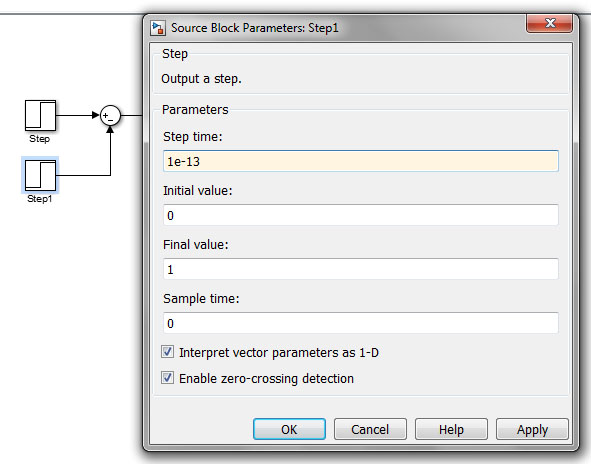This screenshot has height=464, width=591.
Task: Click the Step block name label
Action: (40, 139)
